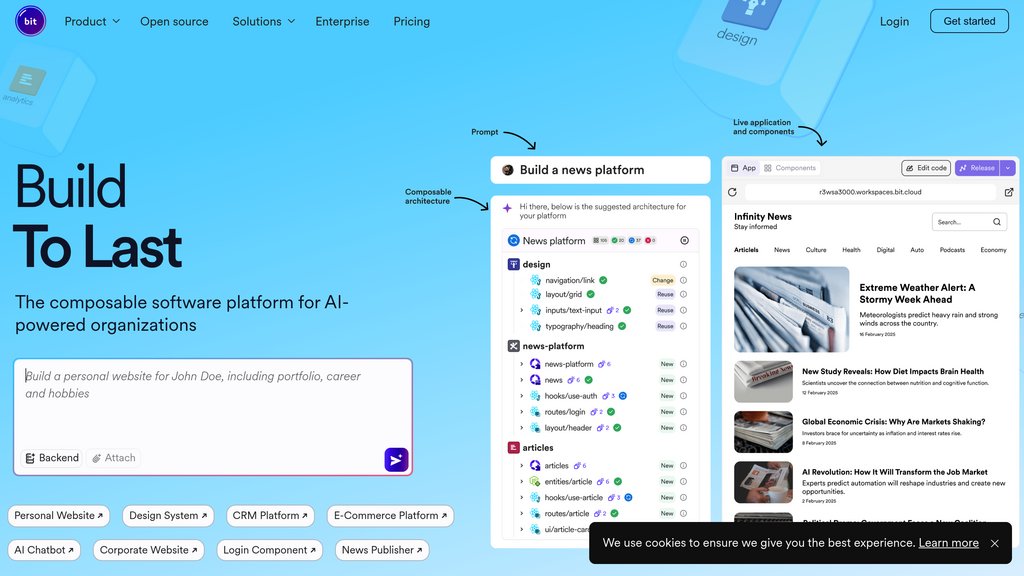Click the news-platform scope icon
The height and width of the screenshot is (576, 1024).
[x=513, y=346]
